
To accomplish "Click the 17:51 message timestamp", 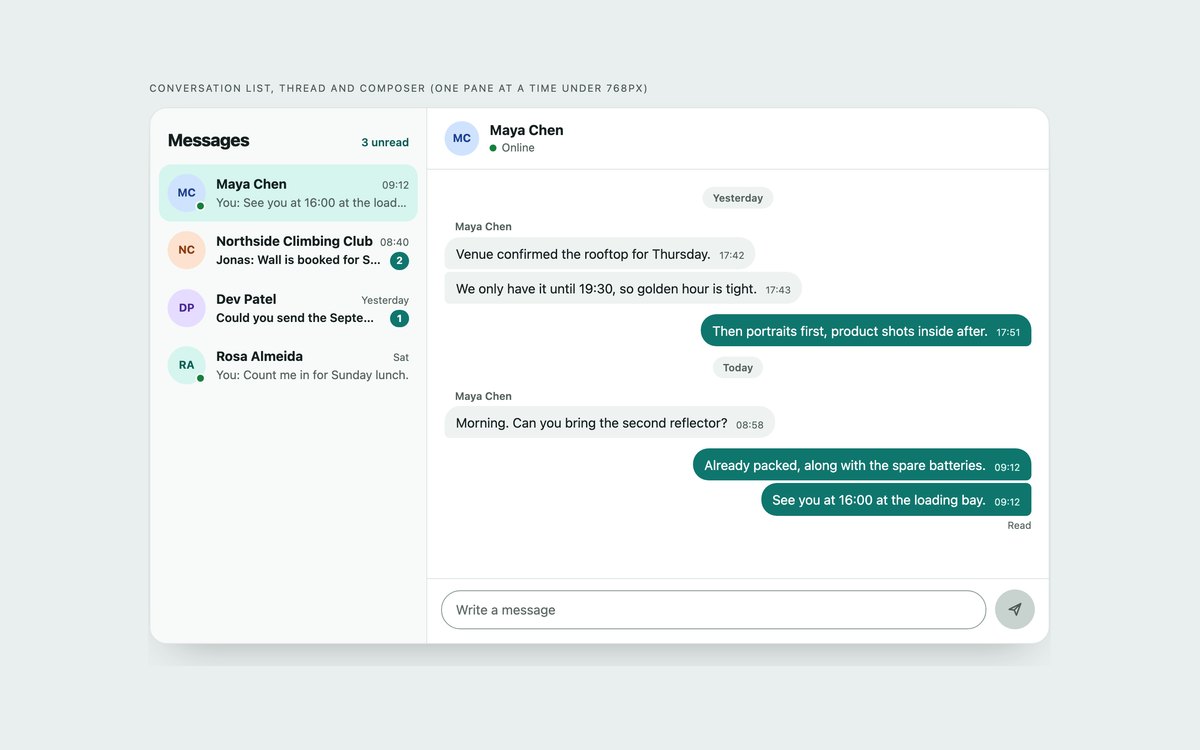I will point(1008,332).
